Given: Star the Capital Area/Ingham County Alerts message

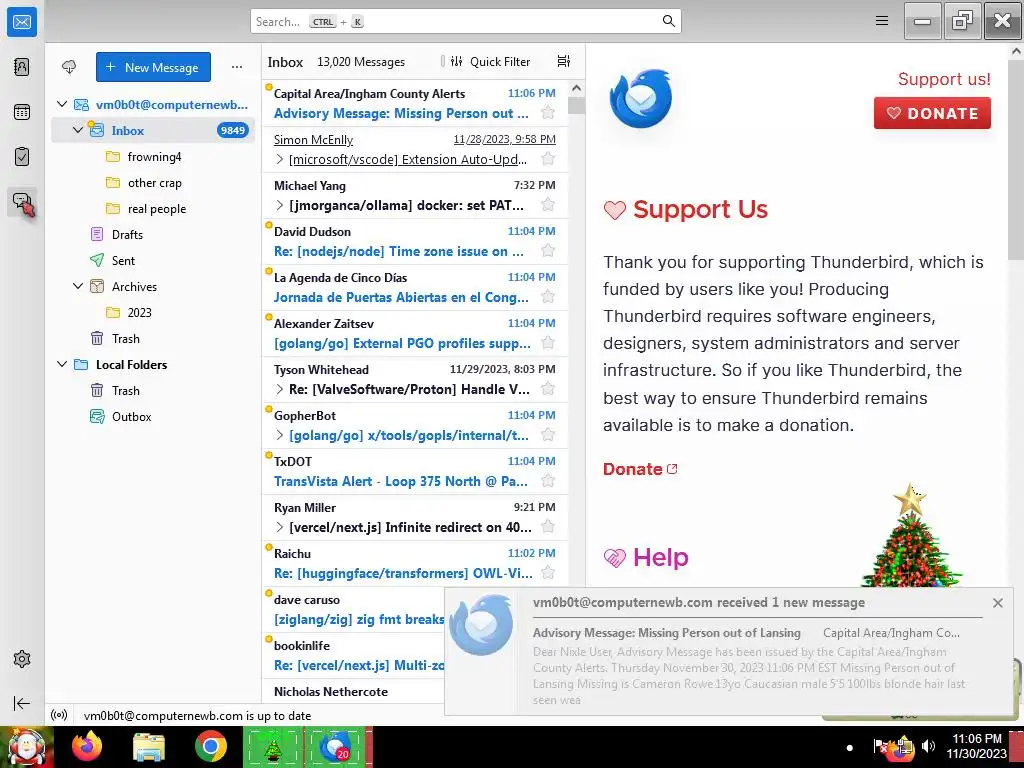Looking at the screenshot, I should [548, 113].
